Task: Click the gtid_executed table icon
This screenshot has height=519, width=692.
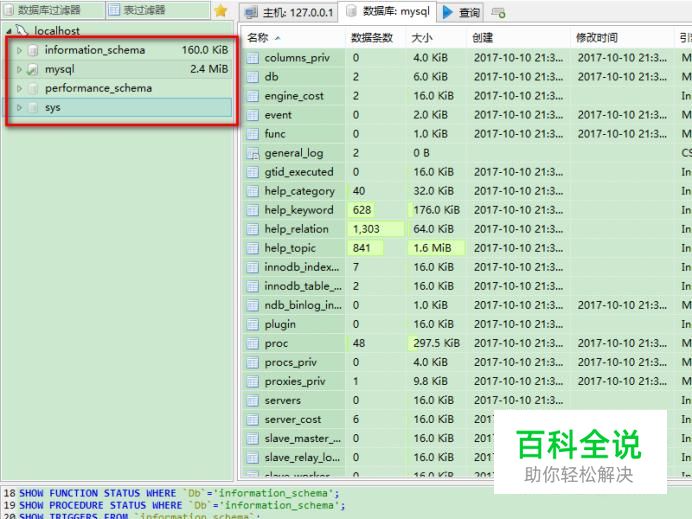Action: pos(253,172)
